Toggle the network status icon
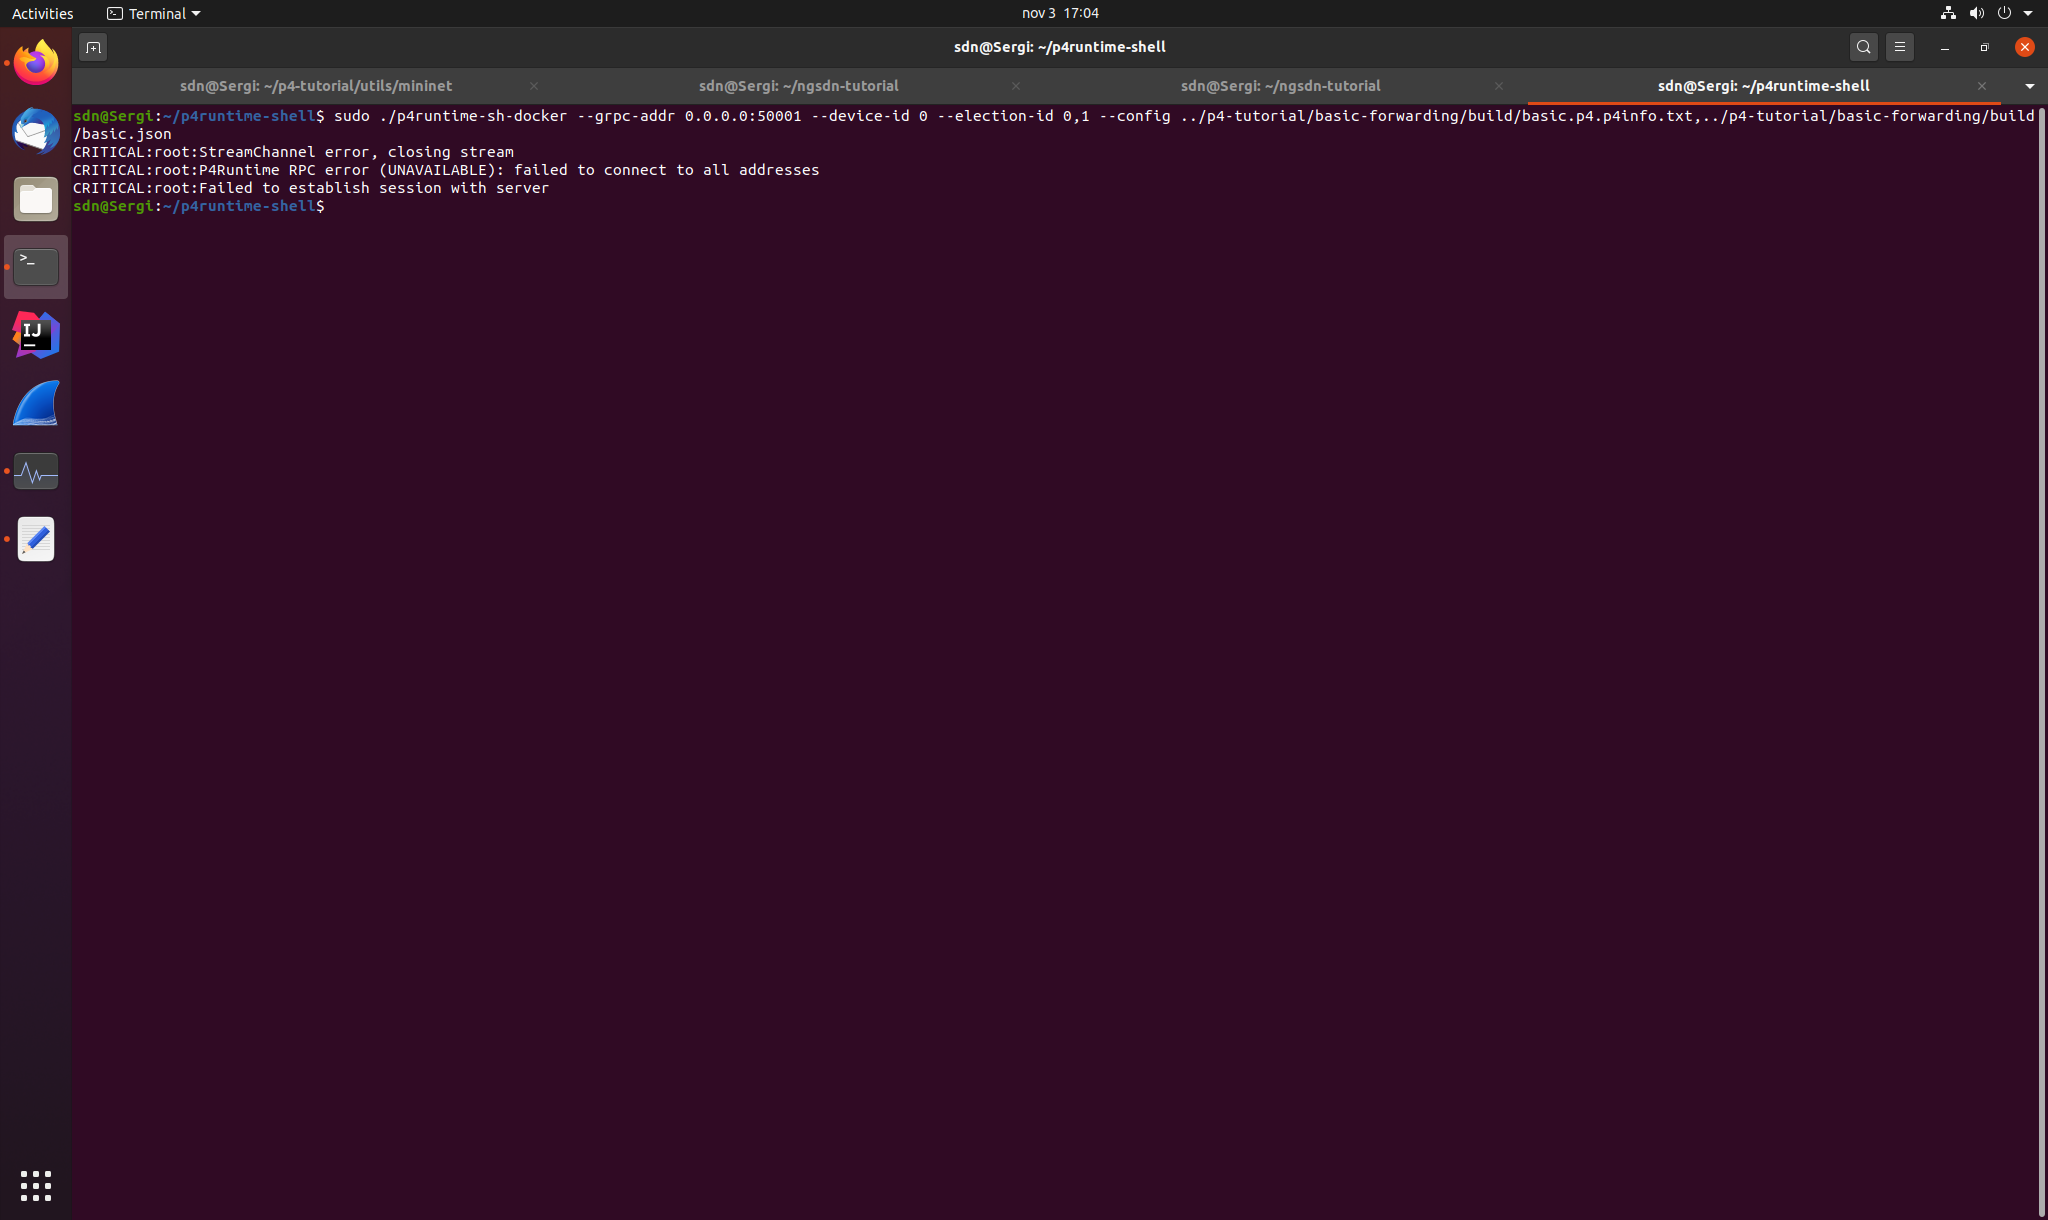 (x=1946, y=13)
